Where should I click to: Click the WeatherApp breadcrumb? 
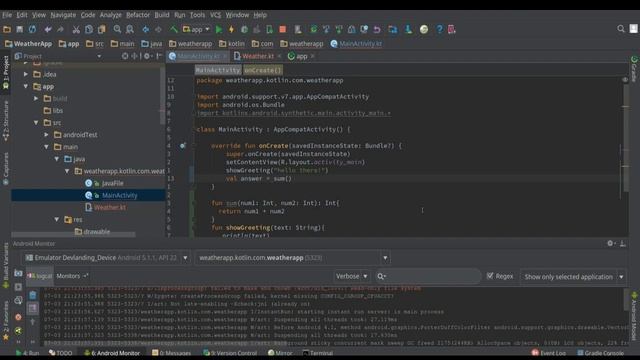[x=29, y=44]
